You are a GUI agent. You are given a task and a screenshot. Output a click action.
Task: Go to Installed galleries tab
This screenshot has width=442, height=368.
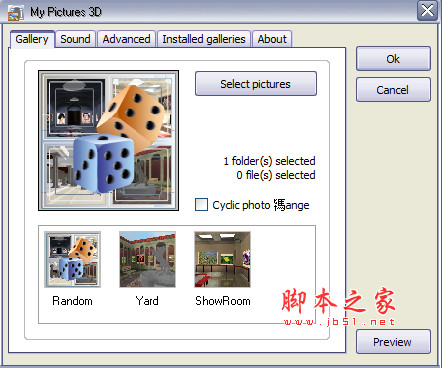(204, 39)
